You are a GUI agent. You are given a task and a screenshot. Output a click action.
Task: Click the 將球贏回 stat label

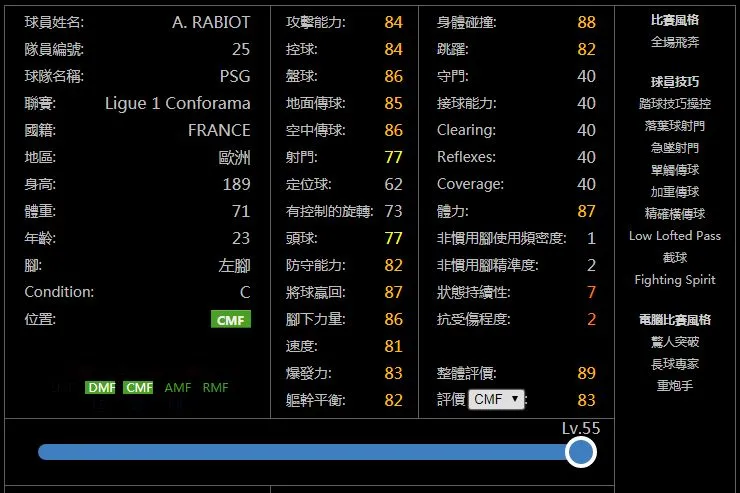(315, 292)
